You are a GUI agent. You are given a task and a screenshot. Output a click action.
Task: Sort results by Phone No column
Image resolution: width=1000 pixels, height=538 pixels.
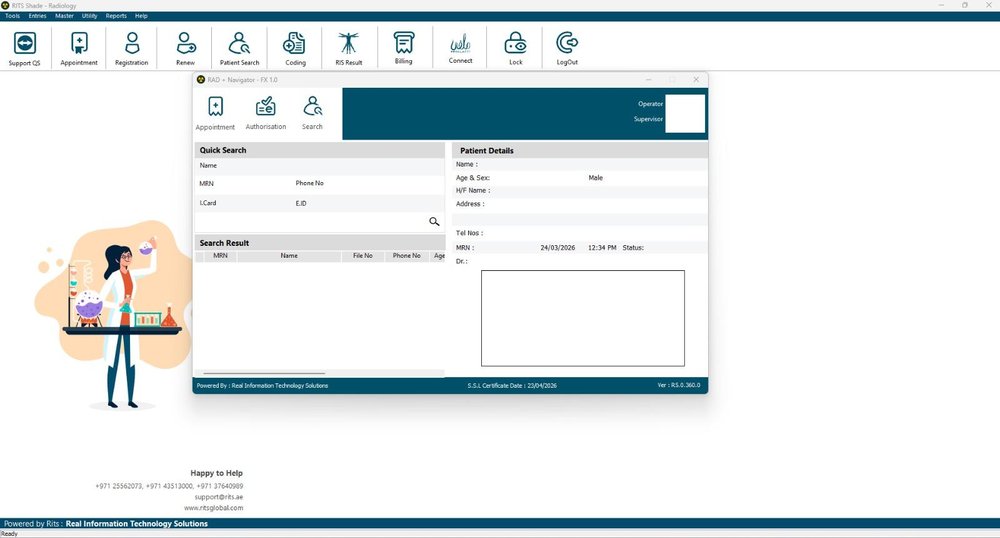(406, 256)
